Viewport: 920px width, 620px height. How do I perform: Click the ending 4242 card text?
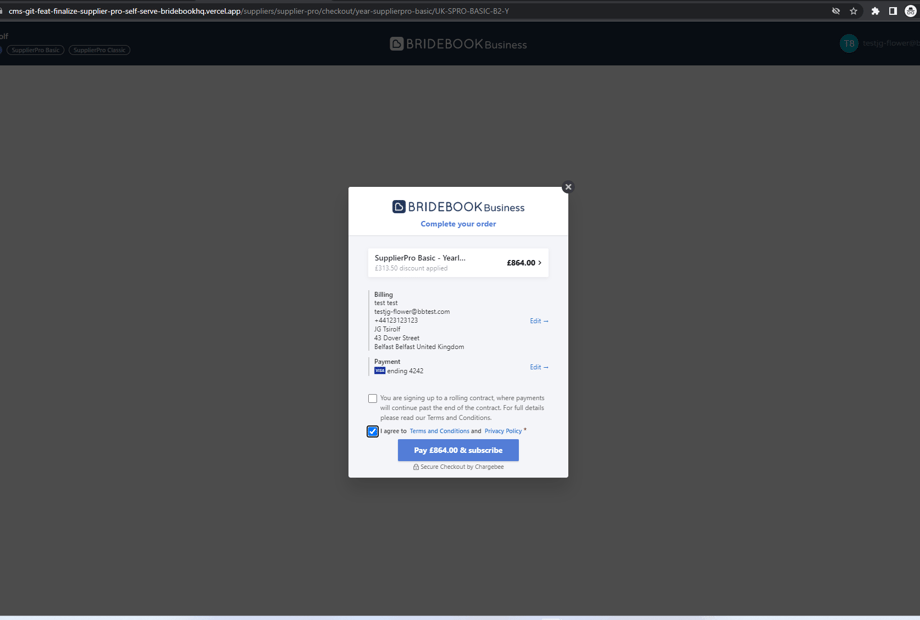click(x=405, y=371)
